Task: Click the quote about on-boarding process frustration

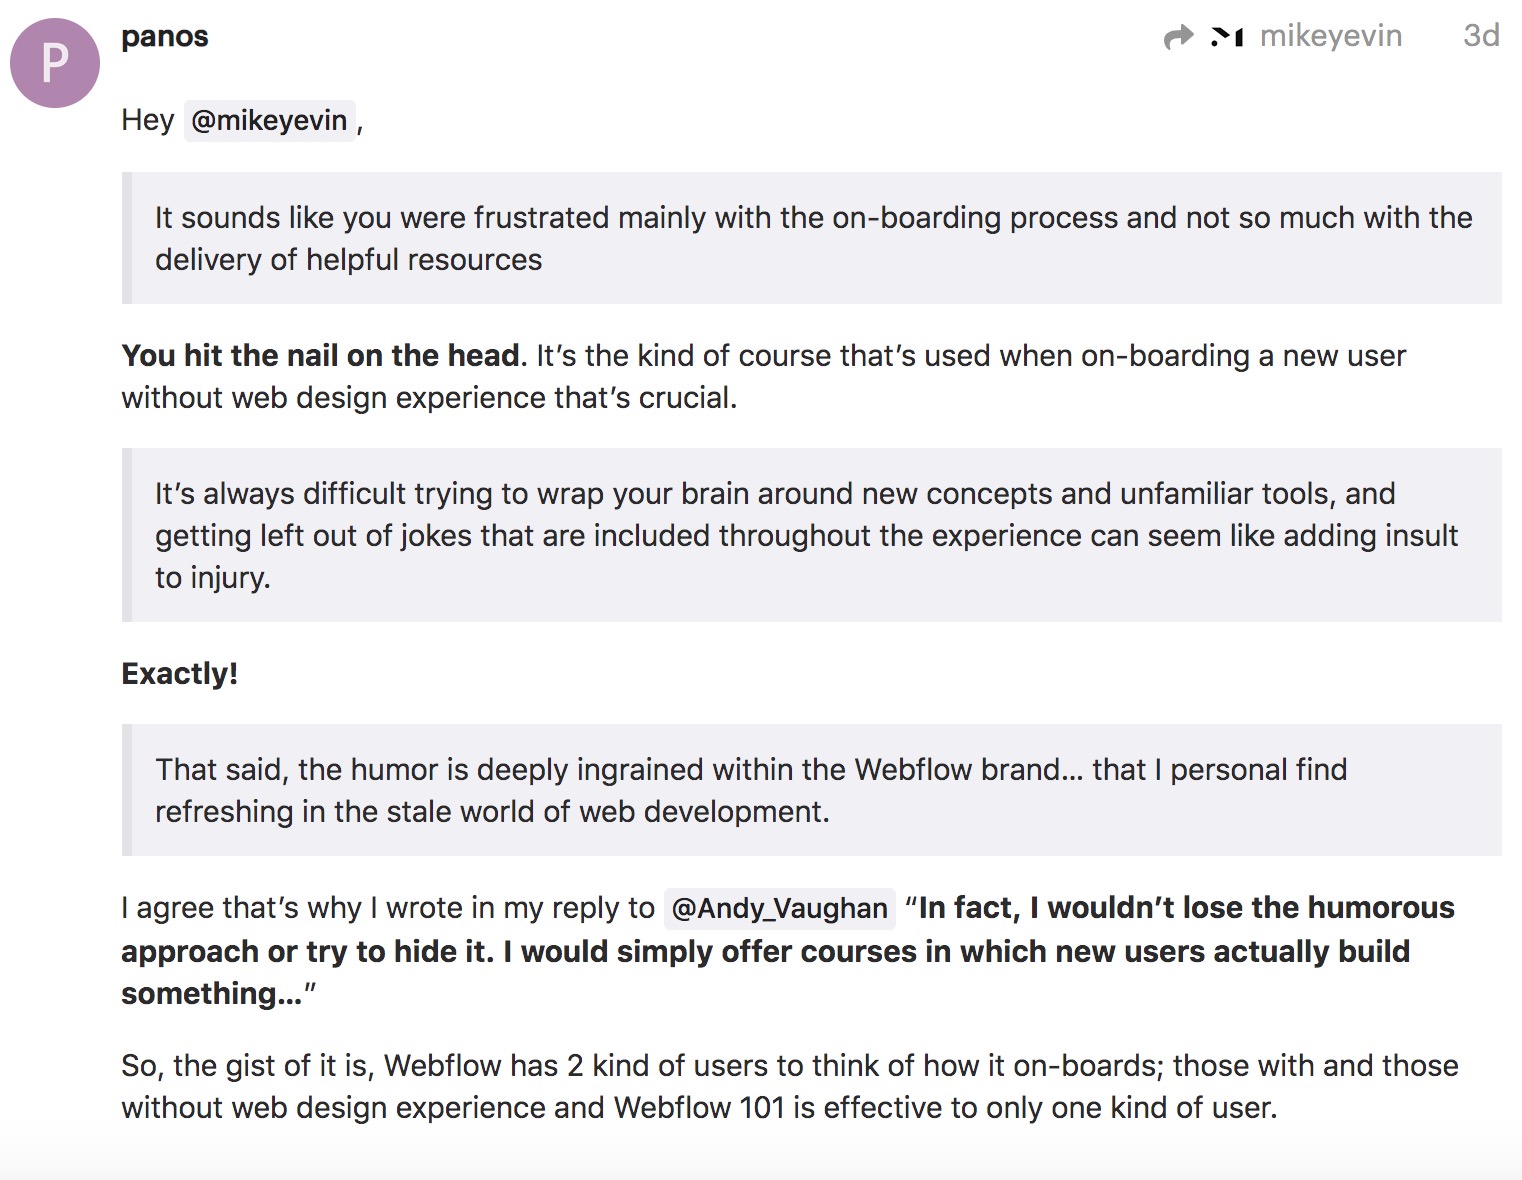Action: (812, 238)
